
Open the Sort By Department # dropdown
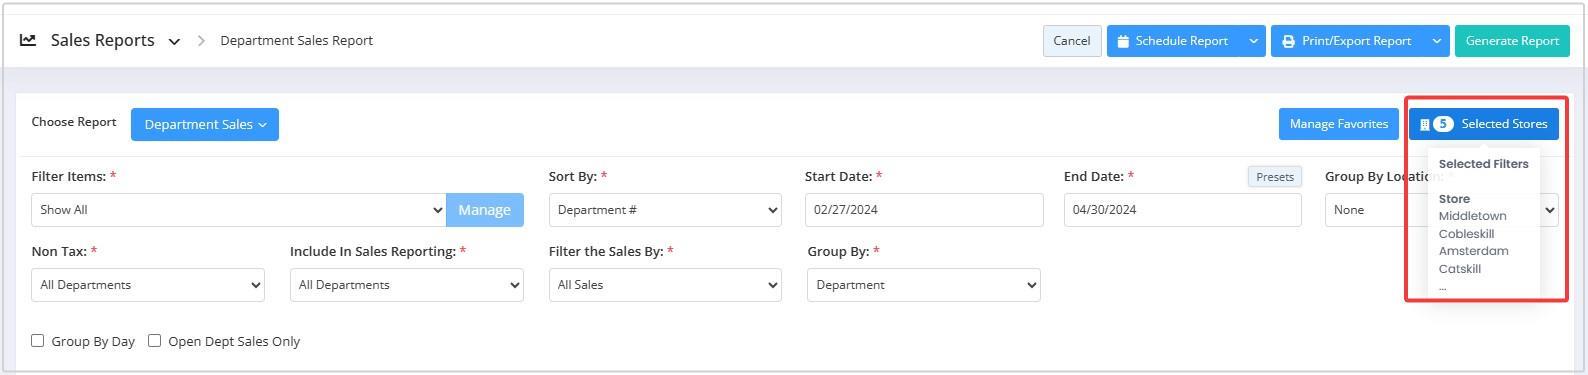coord(665,210)
